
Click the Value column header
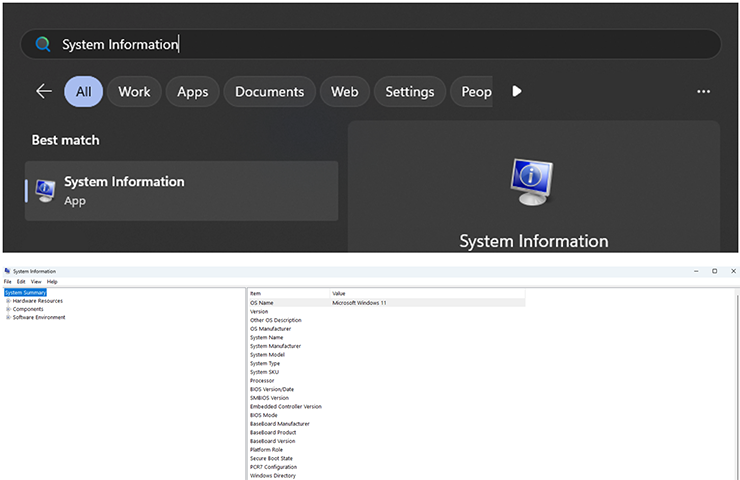428,294
